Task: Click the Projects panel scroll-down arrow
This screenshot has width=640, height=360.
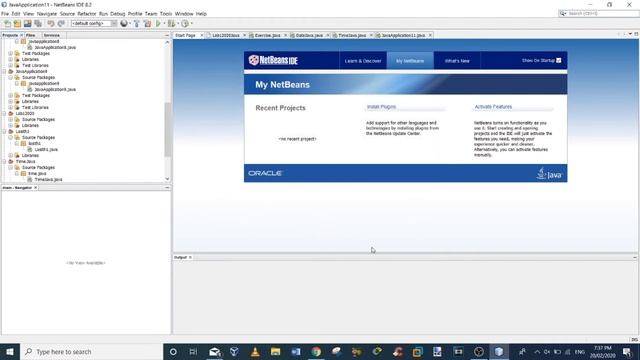Action: 167,179
